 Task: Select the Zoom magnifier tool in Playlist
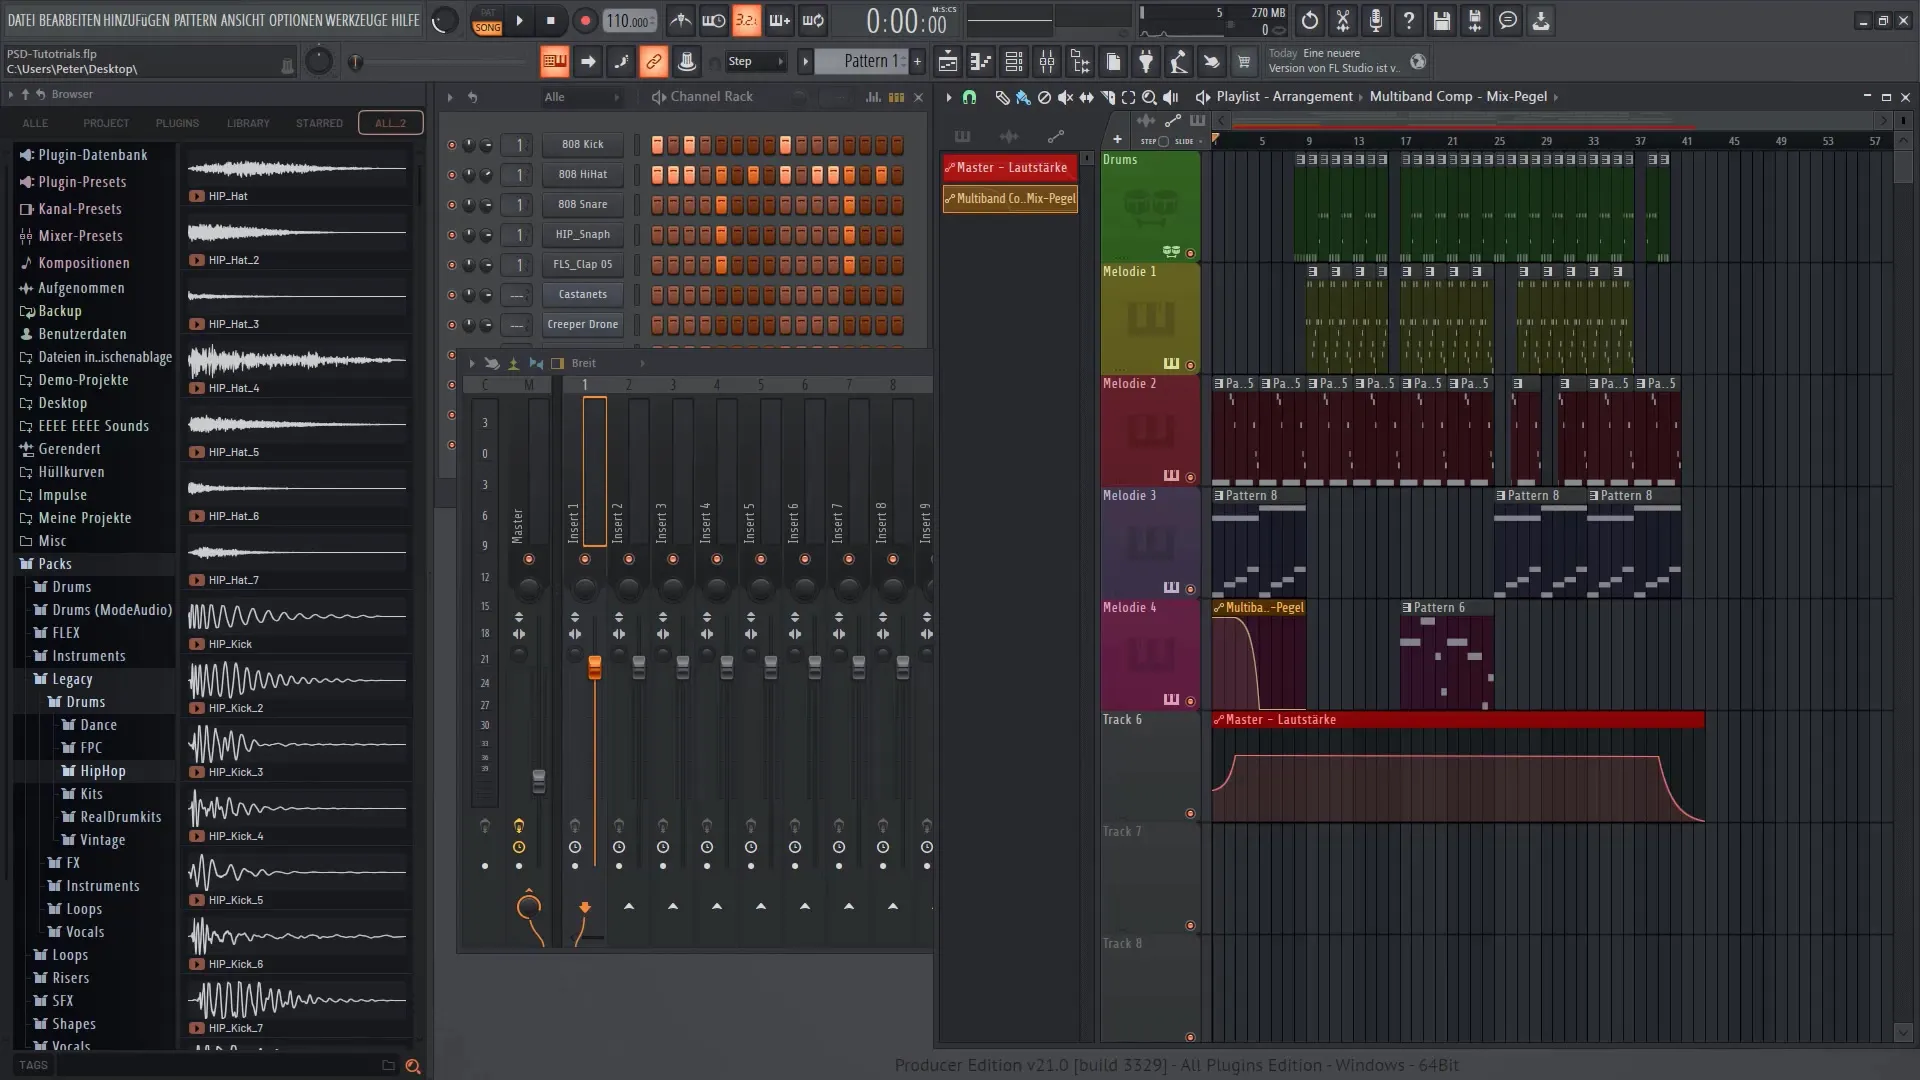click(1149, 97)
